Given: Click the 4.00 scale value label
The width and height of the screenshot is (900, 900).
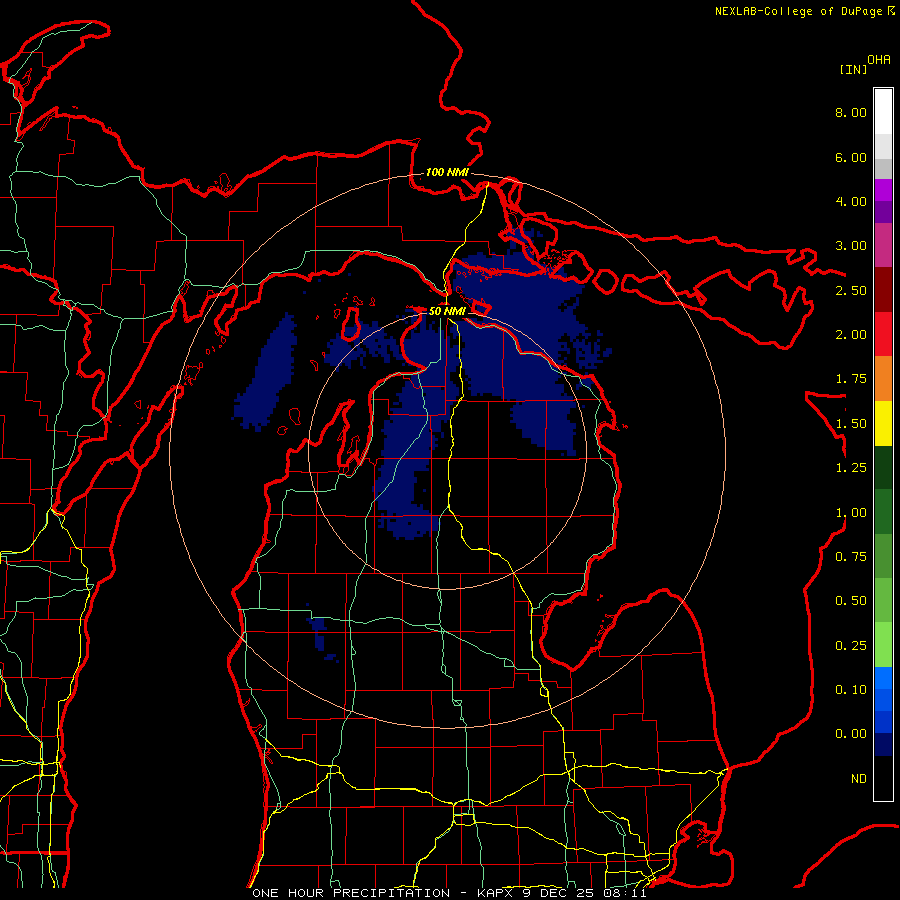Looking at the screenshot, I should pos(851,201).
